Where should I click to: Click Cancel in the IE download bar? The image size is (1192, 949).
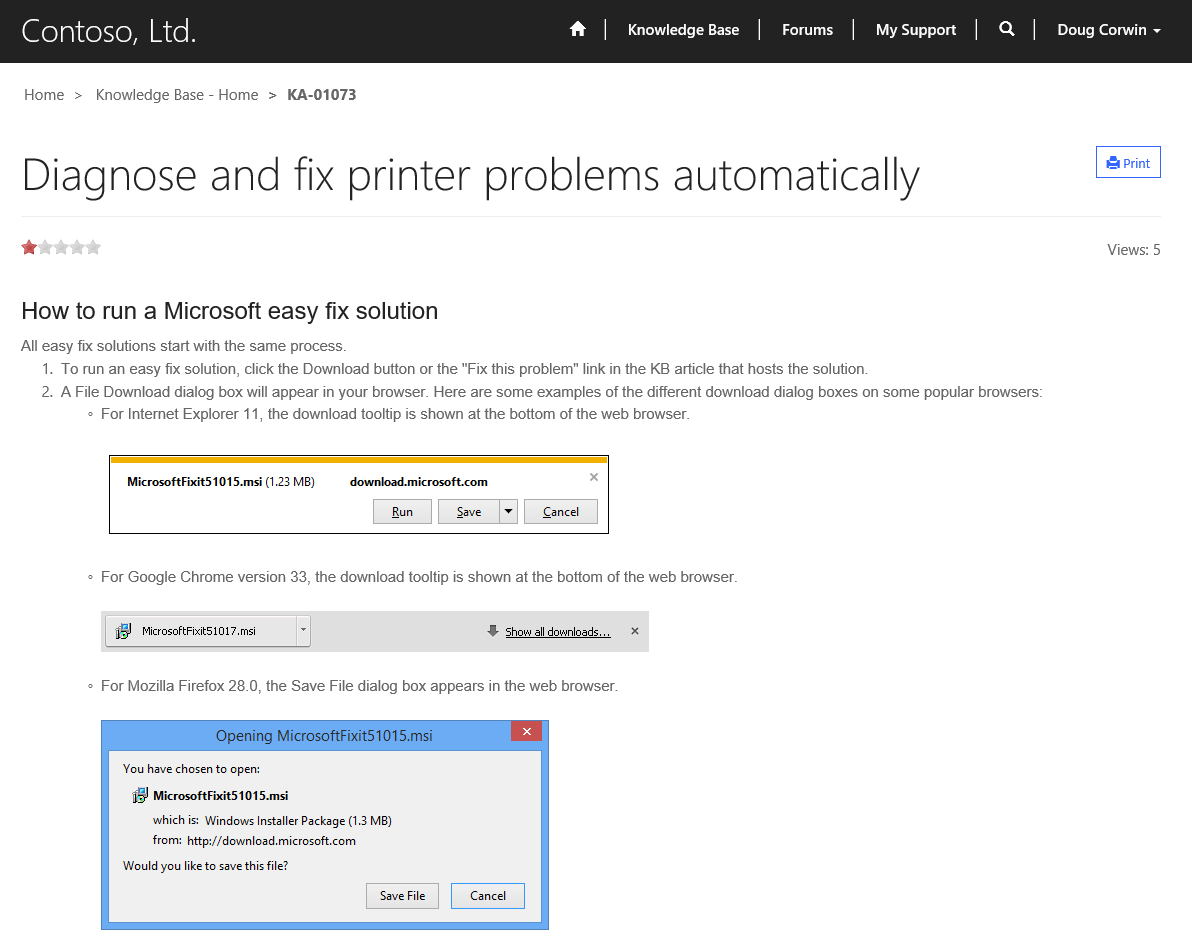tap(561, 512)
